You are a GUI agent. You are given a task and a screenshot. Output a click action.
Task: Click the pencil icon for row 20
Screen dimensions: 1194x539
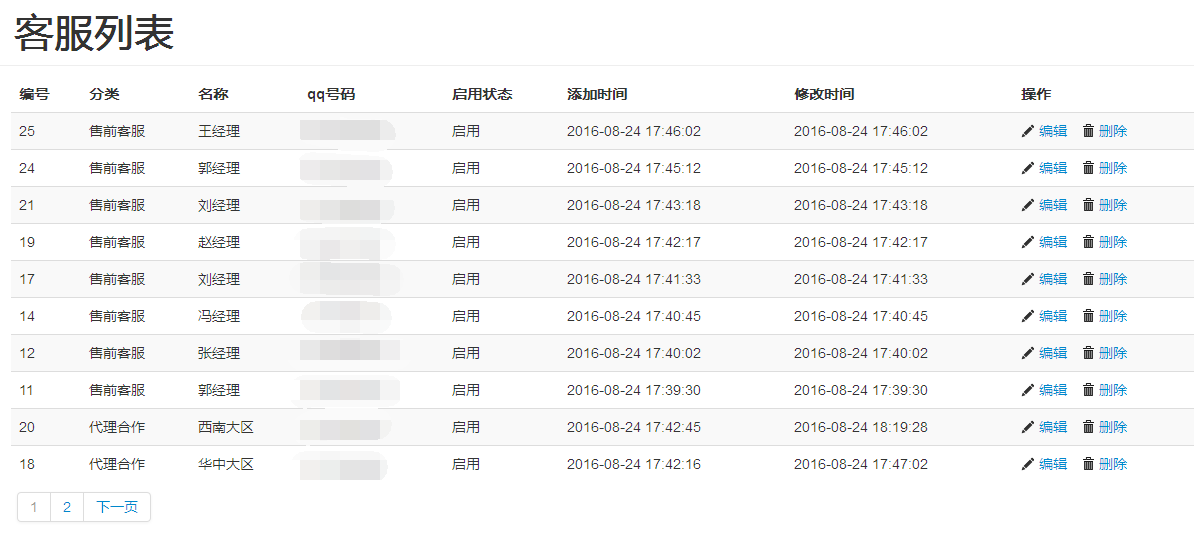pyautogui.click(x=1027, y=427)
